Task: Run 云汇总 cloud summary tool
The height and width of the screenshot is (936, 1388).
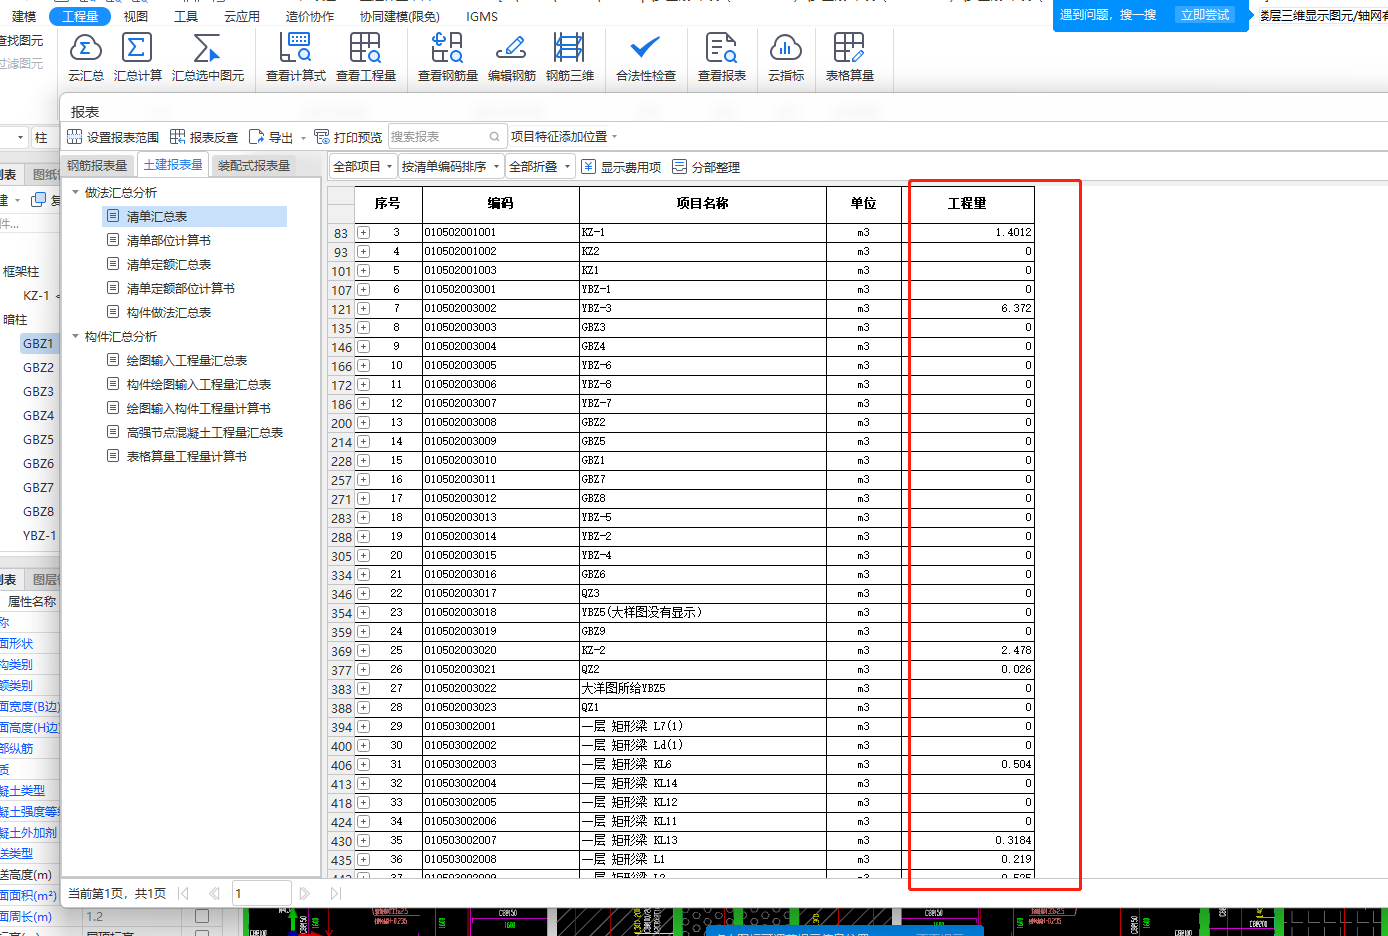Action: tap(86, 57)
